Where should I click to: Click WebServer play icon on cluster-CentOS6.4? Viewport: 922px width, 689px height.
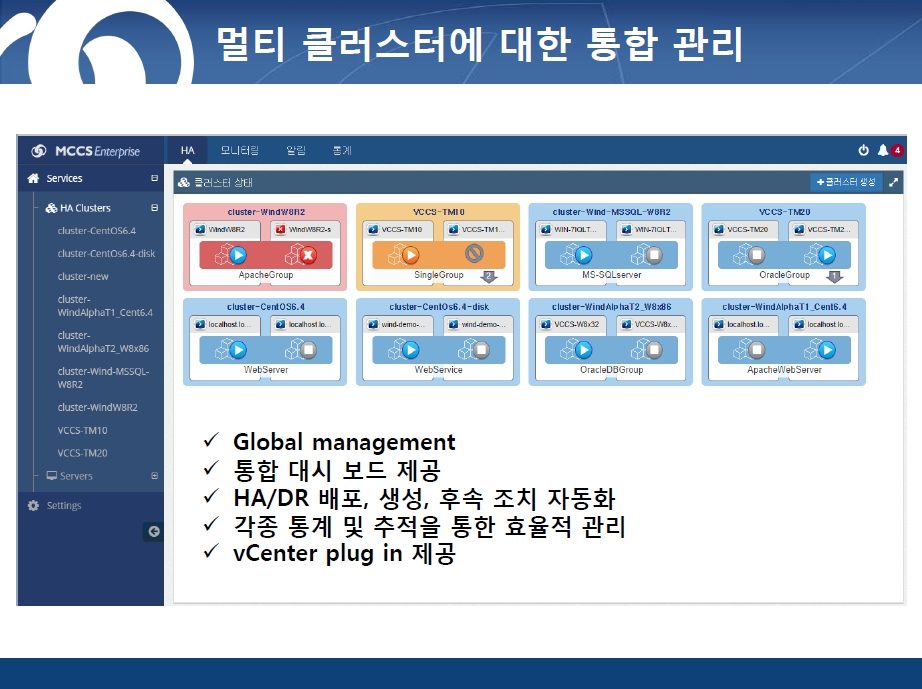[238, 350]
